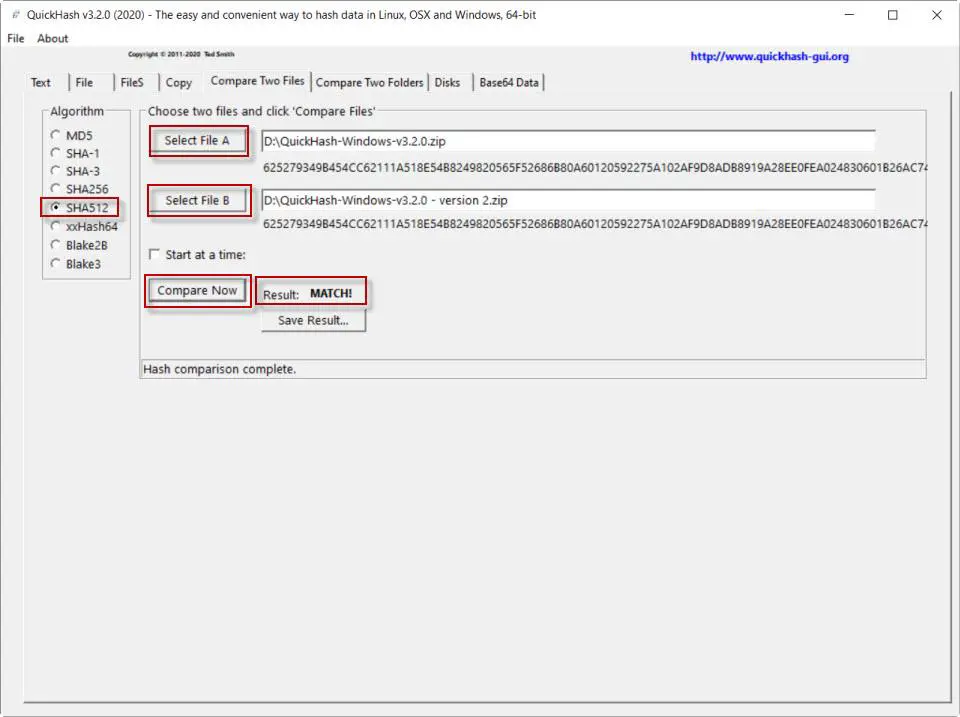Click the Select File A button
960x717 pixels.
pyautogui.click(x=197, y=141)
